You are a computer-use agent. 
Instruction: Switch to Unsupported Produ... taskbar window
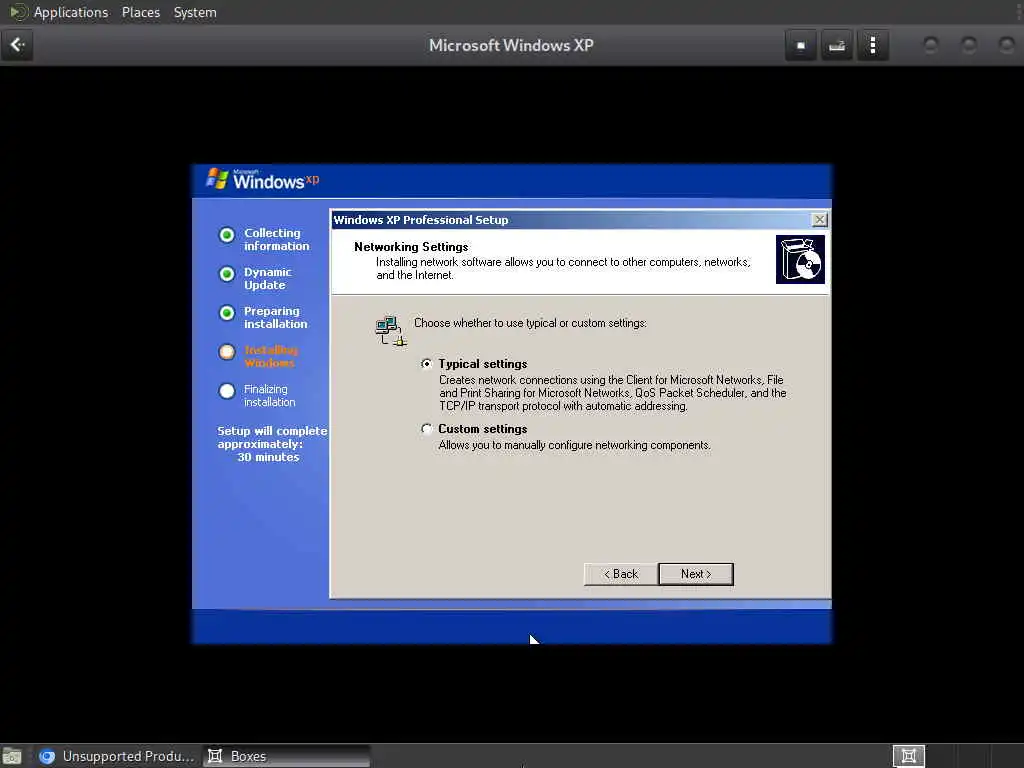[116, 756]
